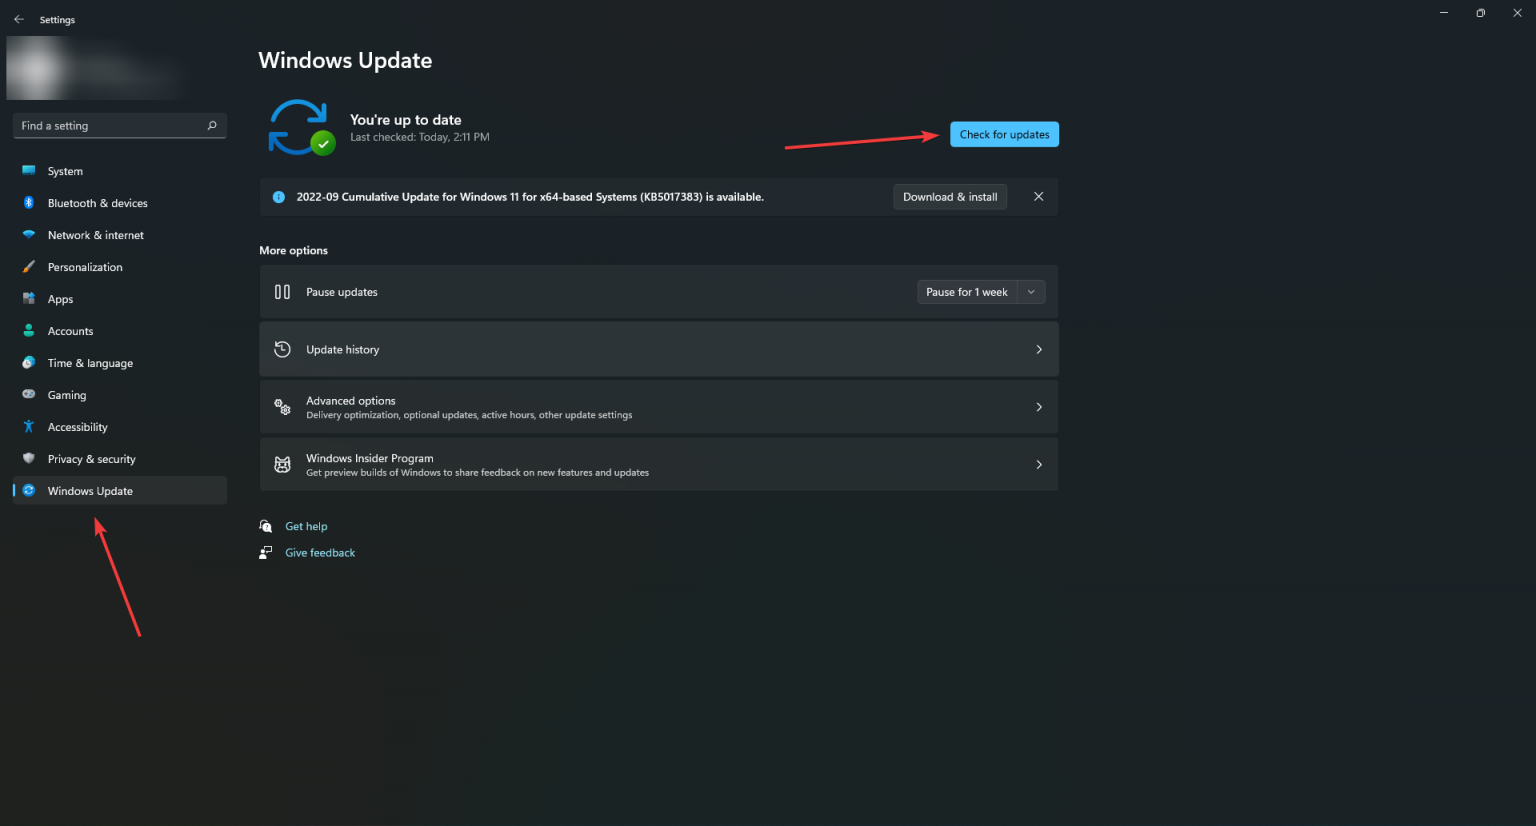Click Check for updates button

pyautogui.click(x=1004, y=134)
